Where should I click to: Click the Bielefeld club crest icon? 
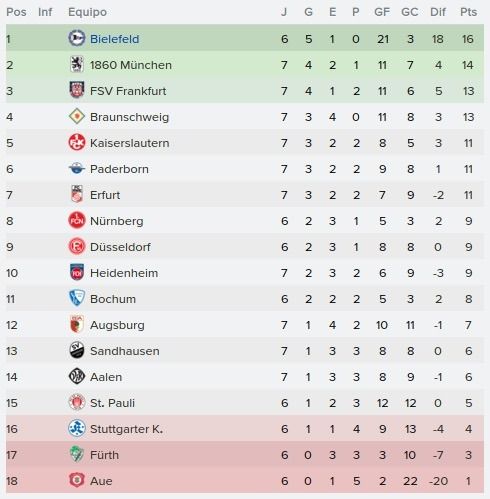point(77,38)
